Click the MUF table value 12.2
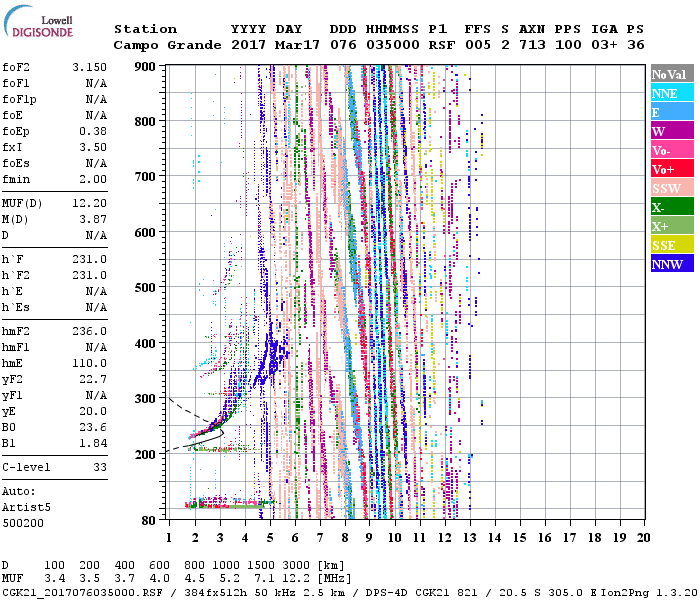 click(x=296, y=579)
